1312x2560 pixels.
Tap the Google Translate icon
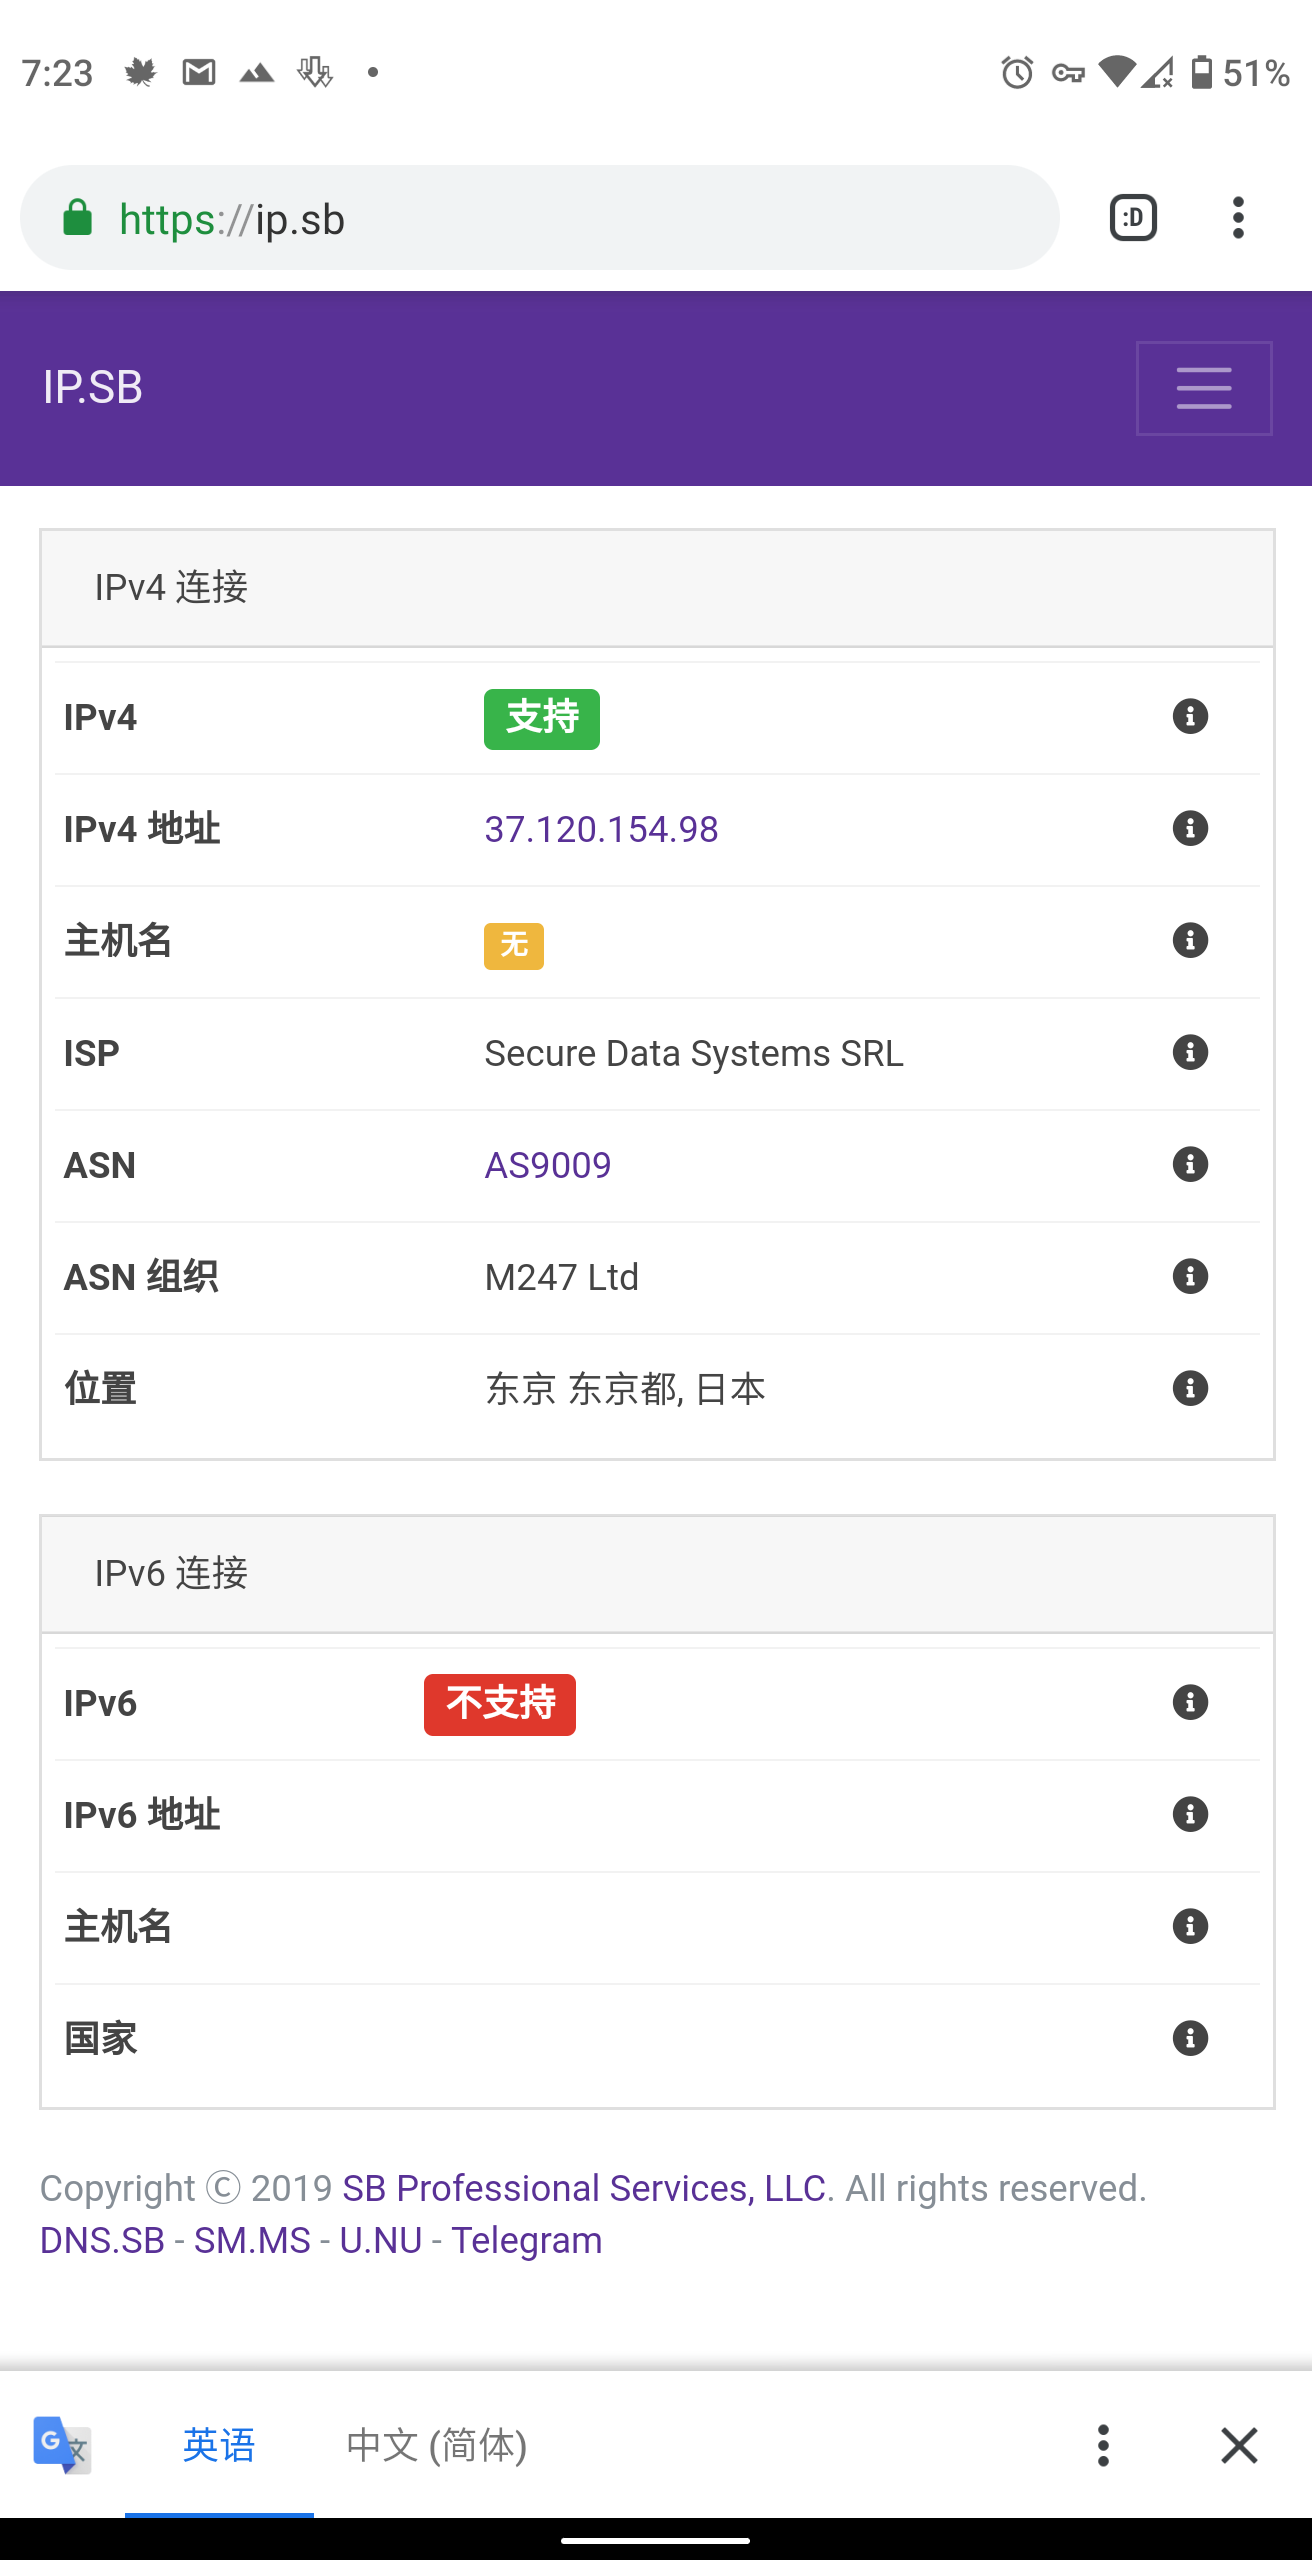tap(62, 2445)
